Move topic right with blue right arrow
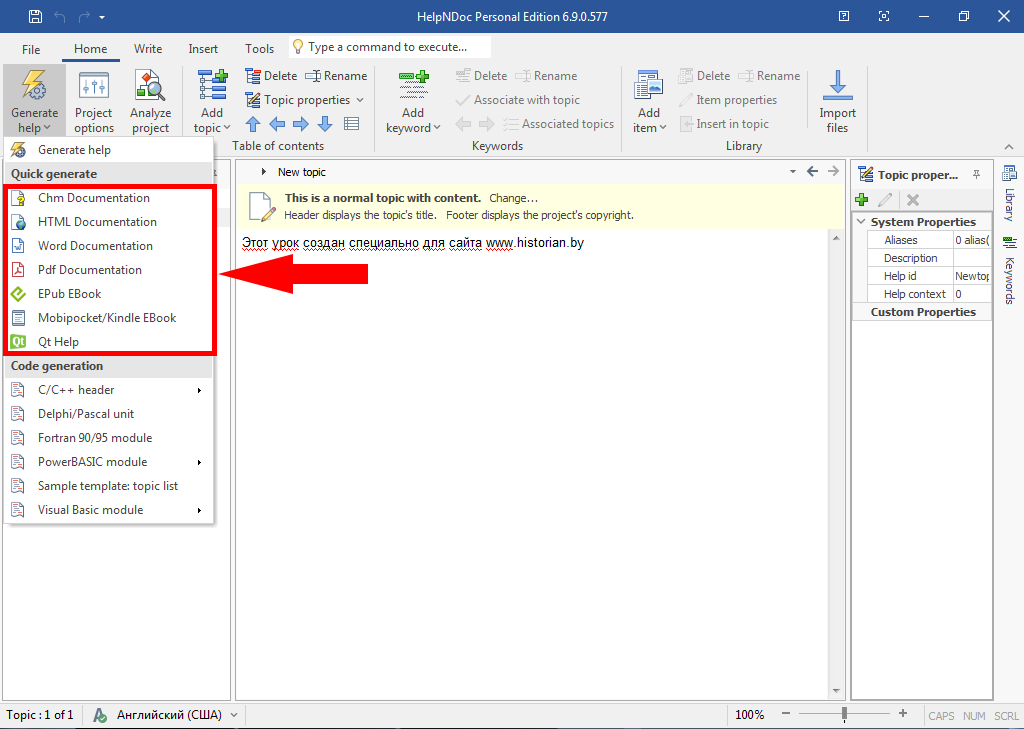Image resolution: width=1024 pixels, height=729 pixels. coord(300,123)
